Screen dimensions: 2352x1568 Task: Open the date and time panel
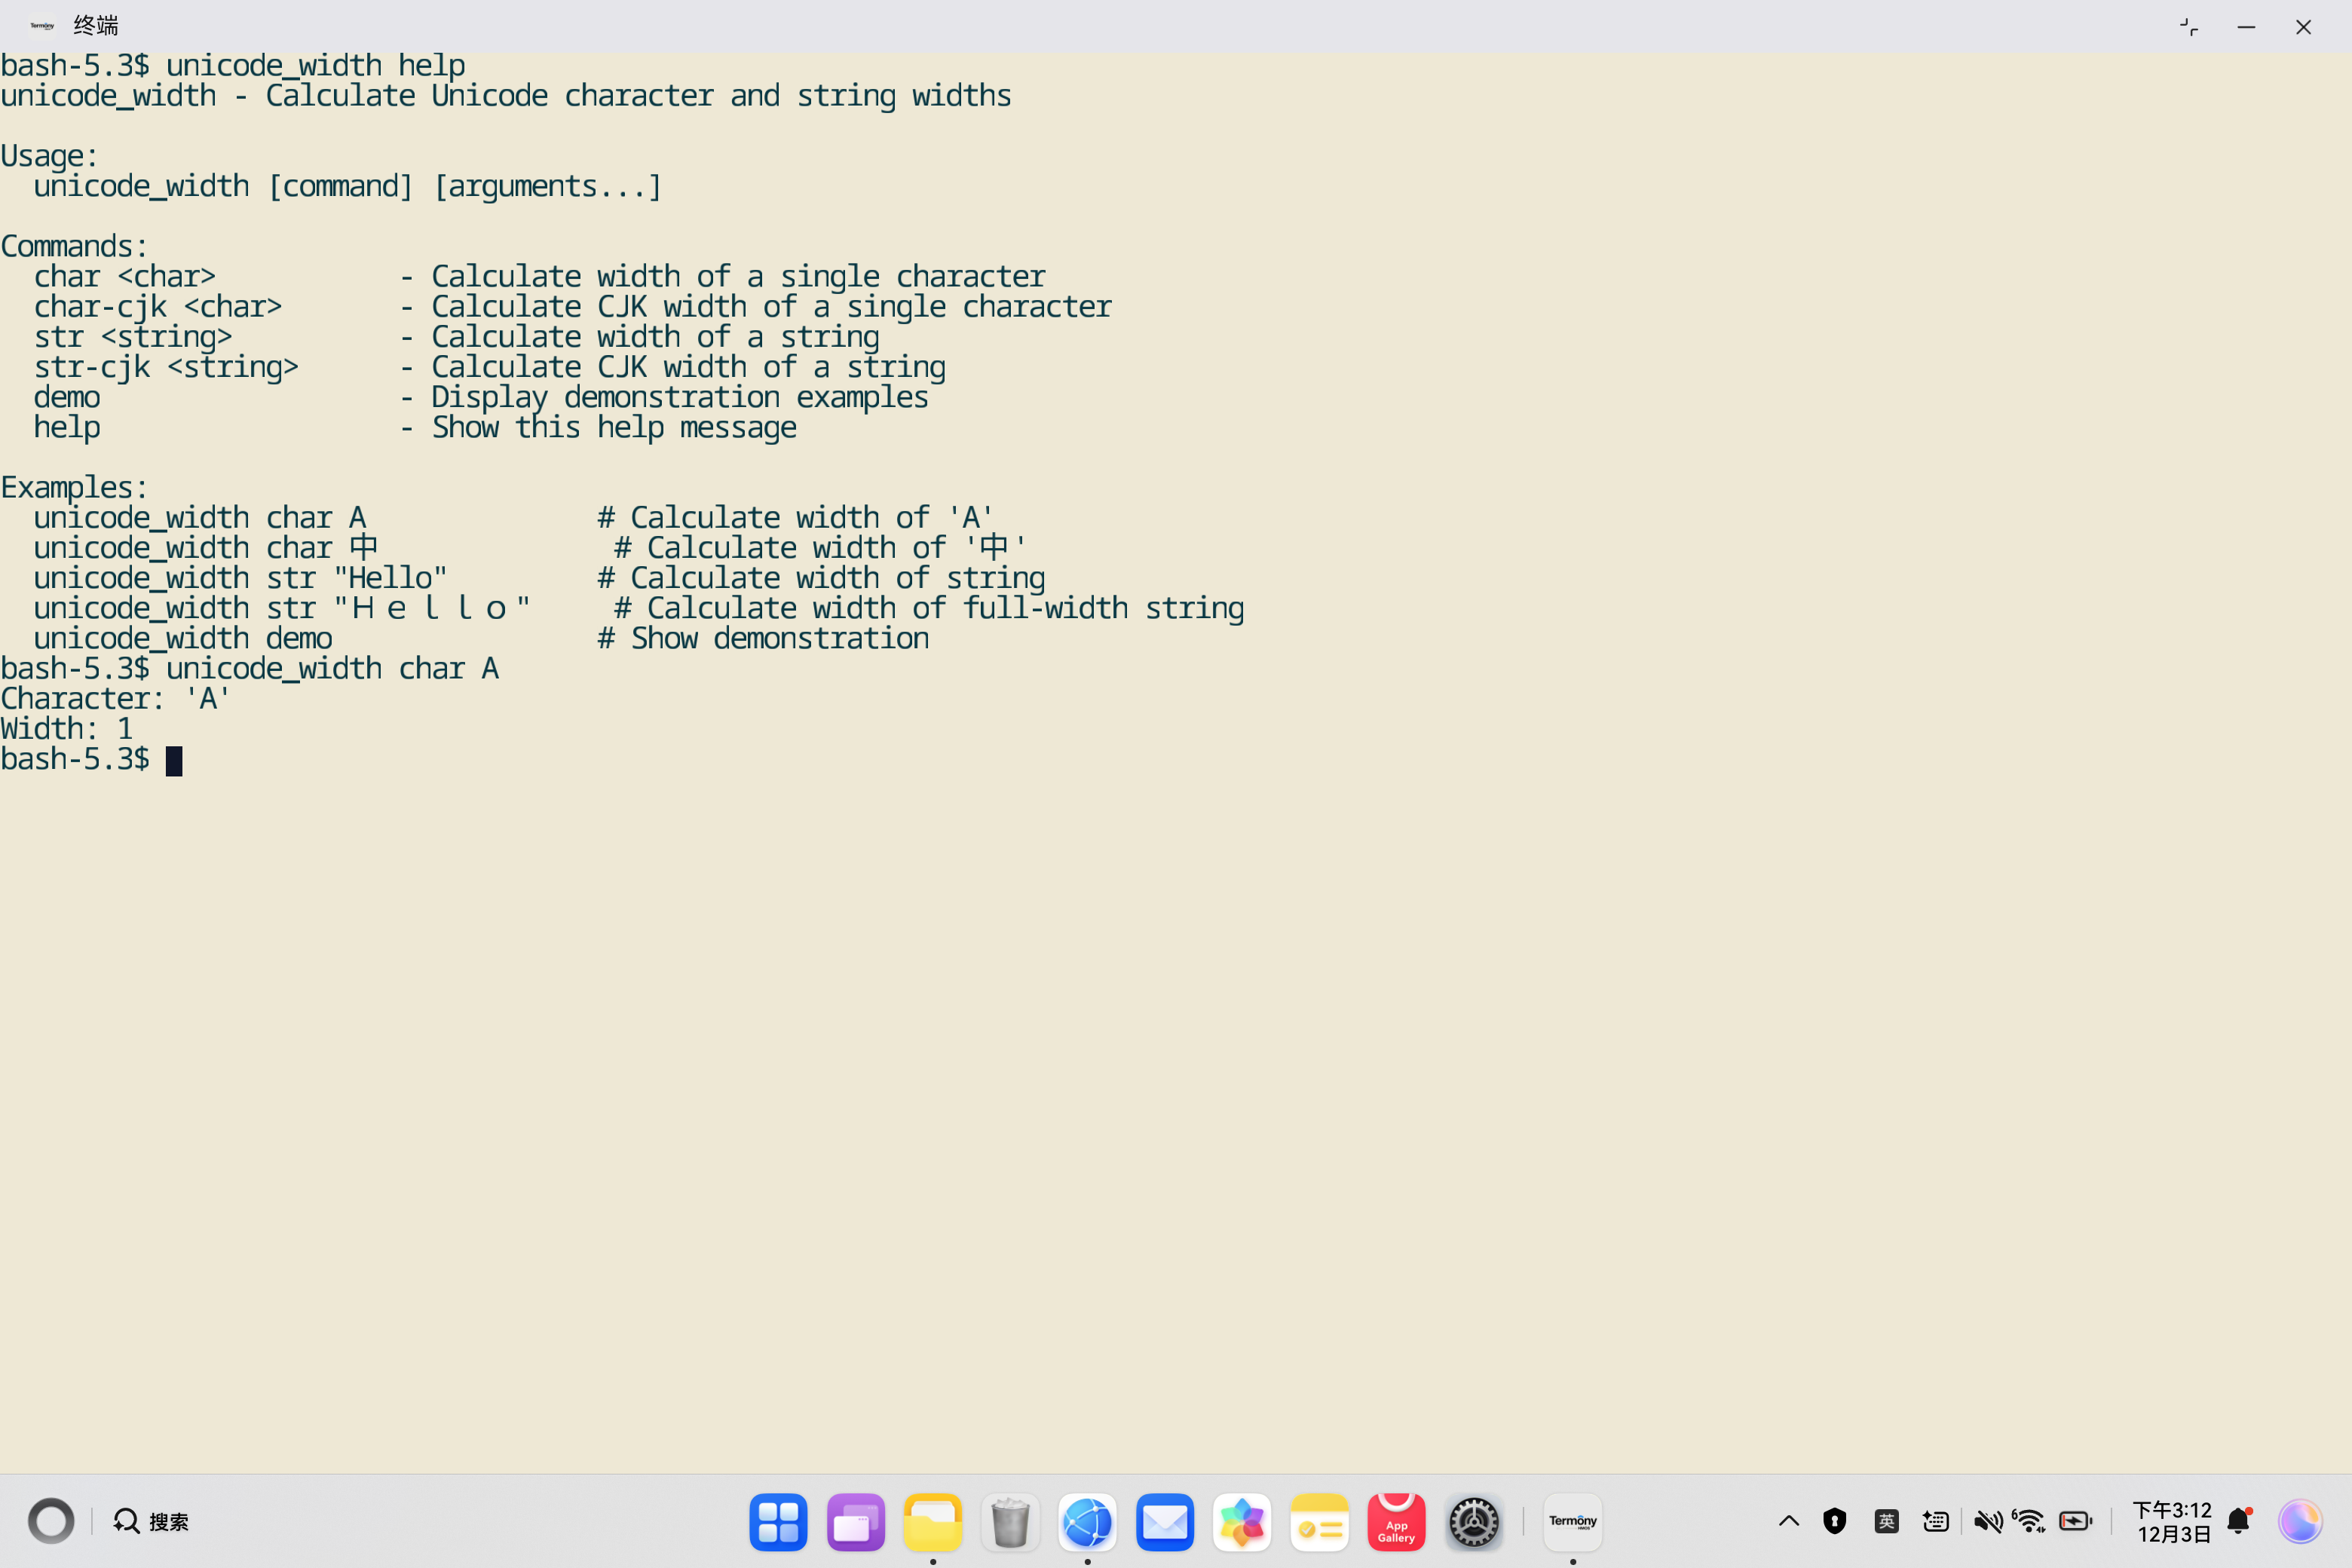click(x=2172, y=1522)
